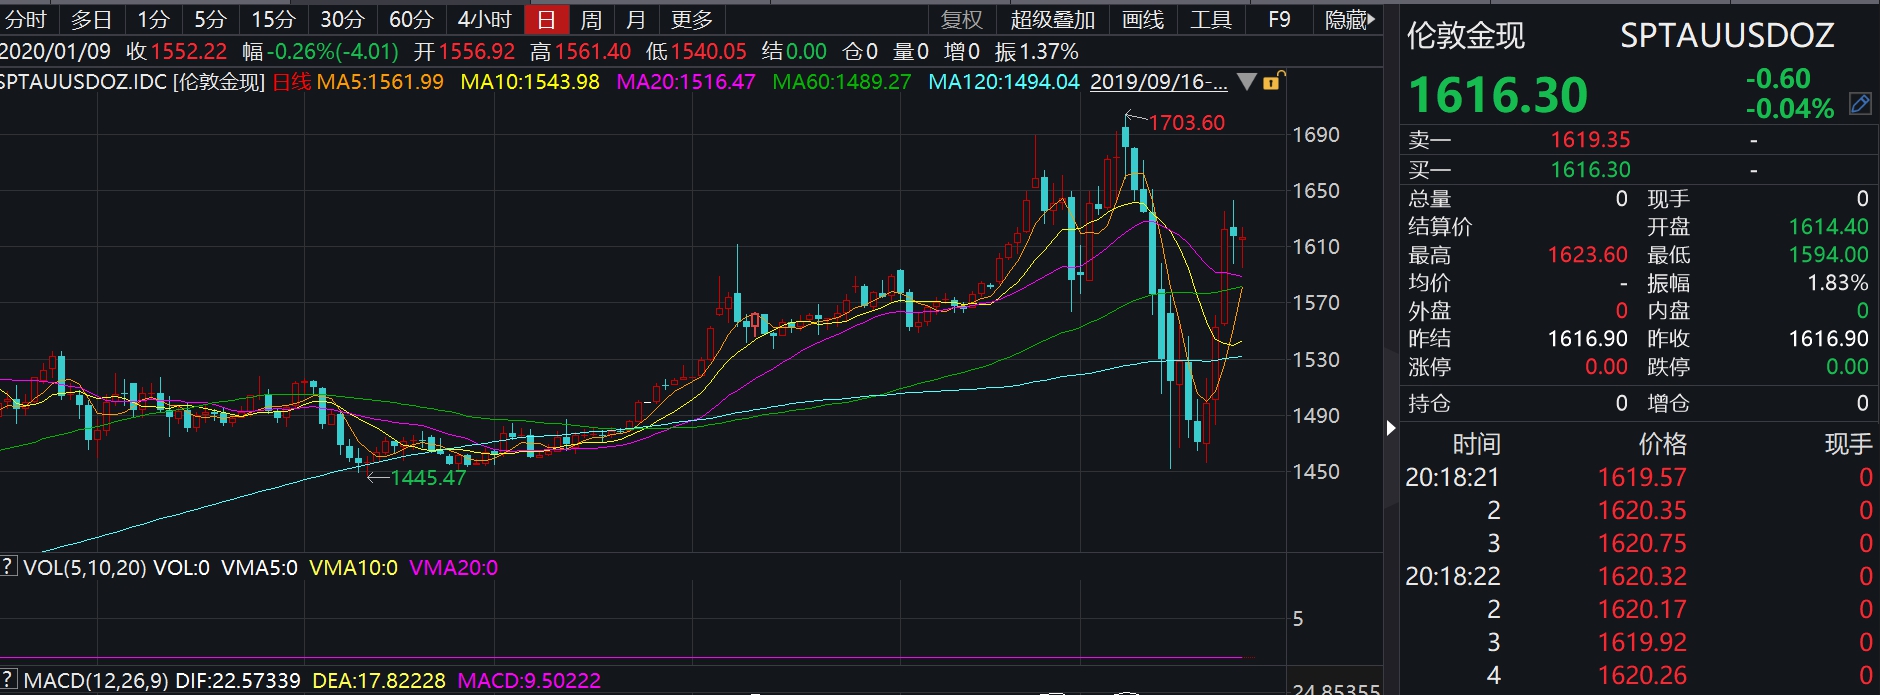
Task: Select the 日 daily chart tab
Action: coord(546,20)
